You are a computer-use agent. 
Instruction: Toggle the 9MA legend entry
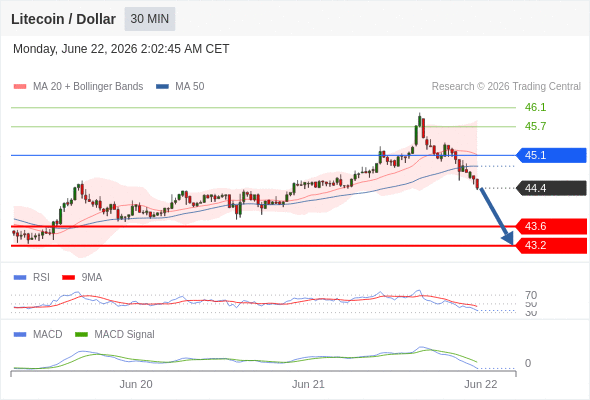point(82,277)
